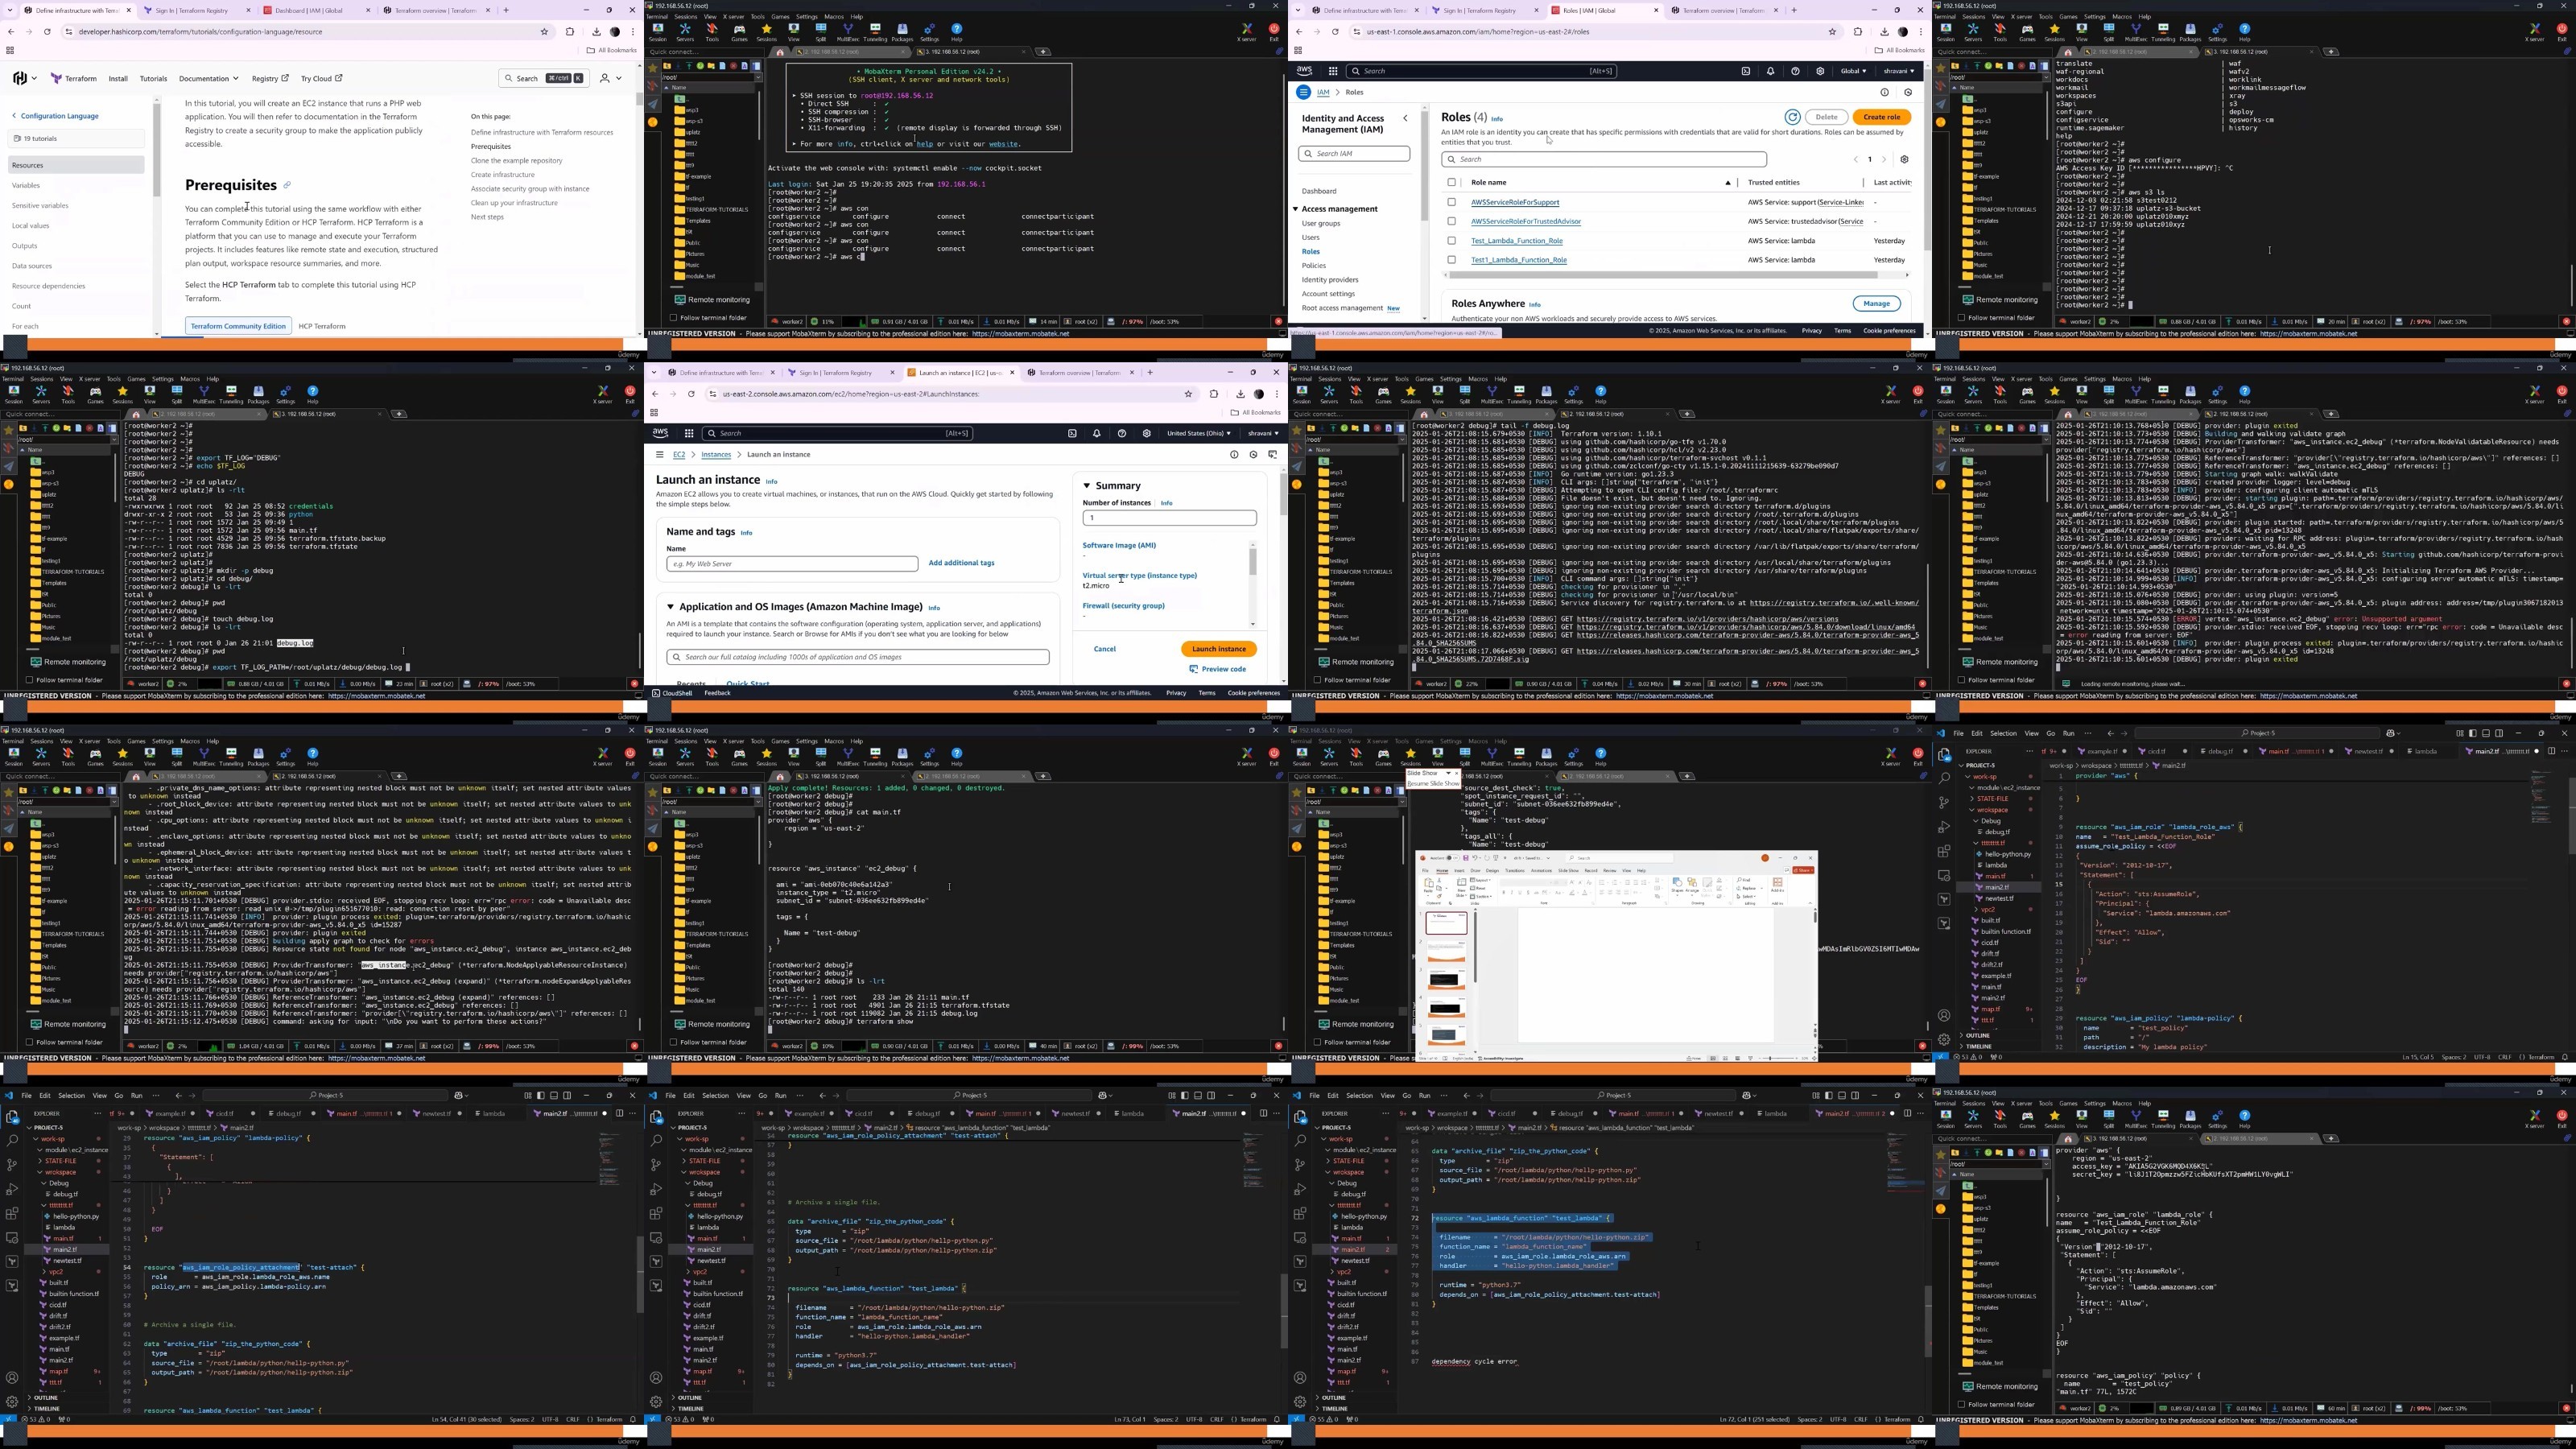Click Split icon in welcome-banner MobaXterm toolbar

tap(821, 31)
